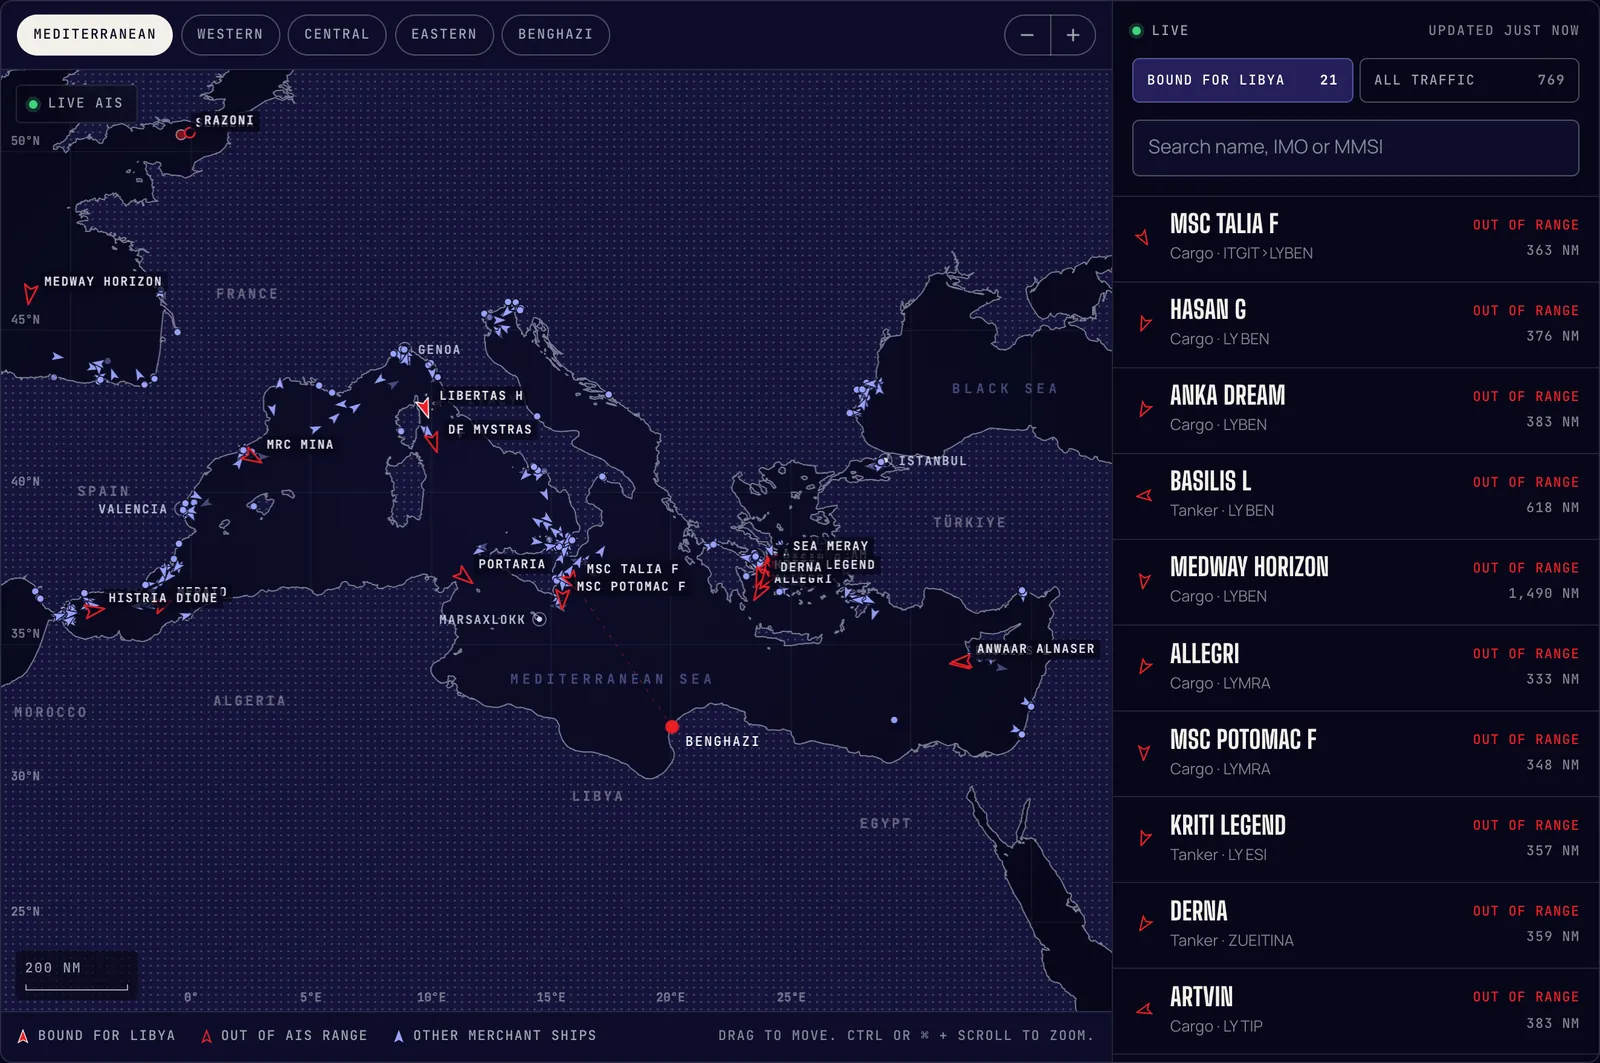The width and height of the screenshot is (1600, 1063).
Task: Switch to the Central region tab
Action: (x=337, y=35)
